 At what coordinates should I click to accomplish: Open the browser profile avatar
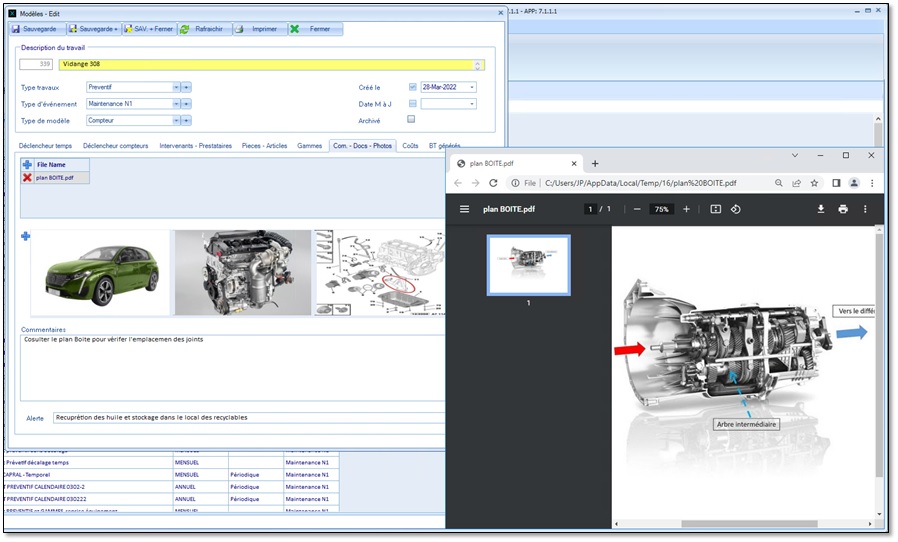pos(854,183)
